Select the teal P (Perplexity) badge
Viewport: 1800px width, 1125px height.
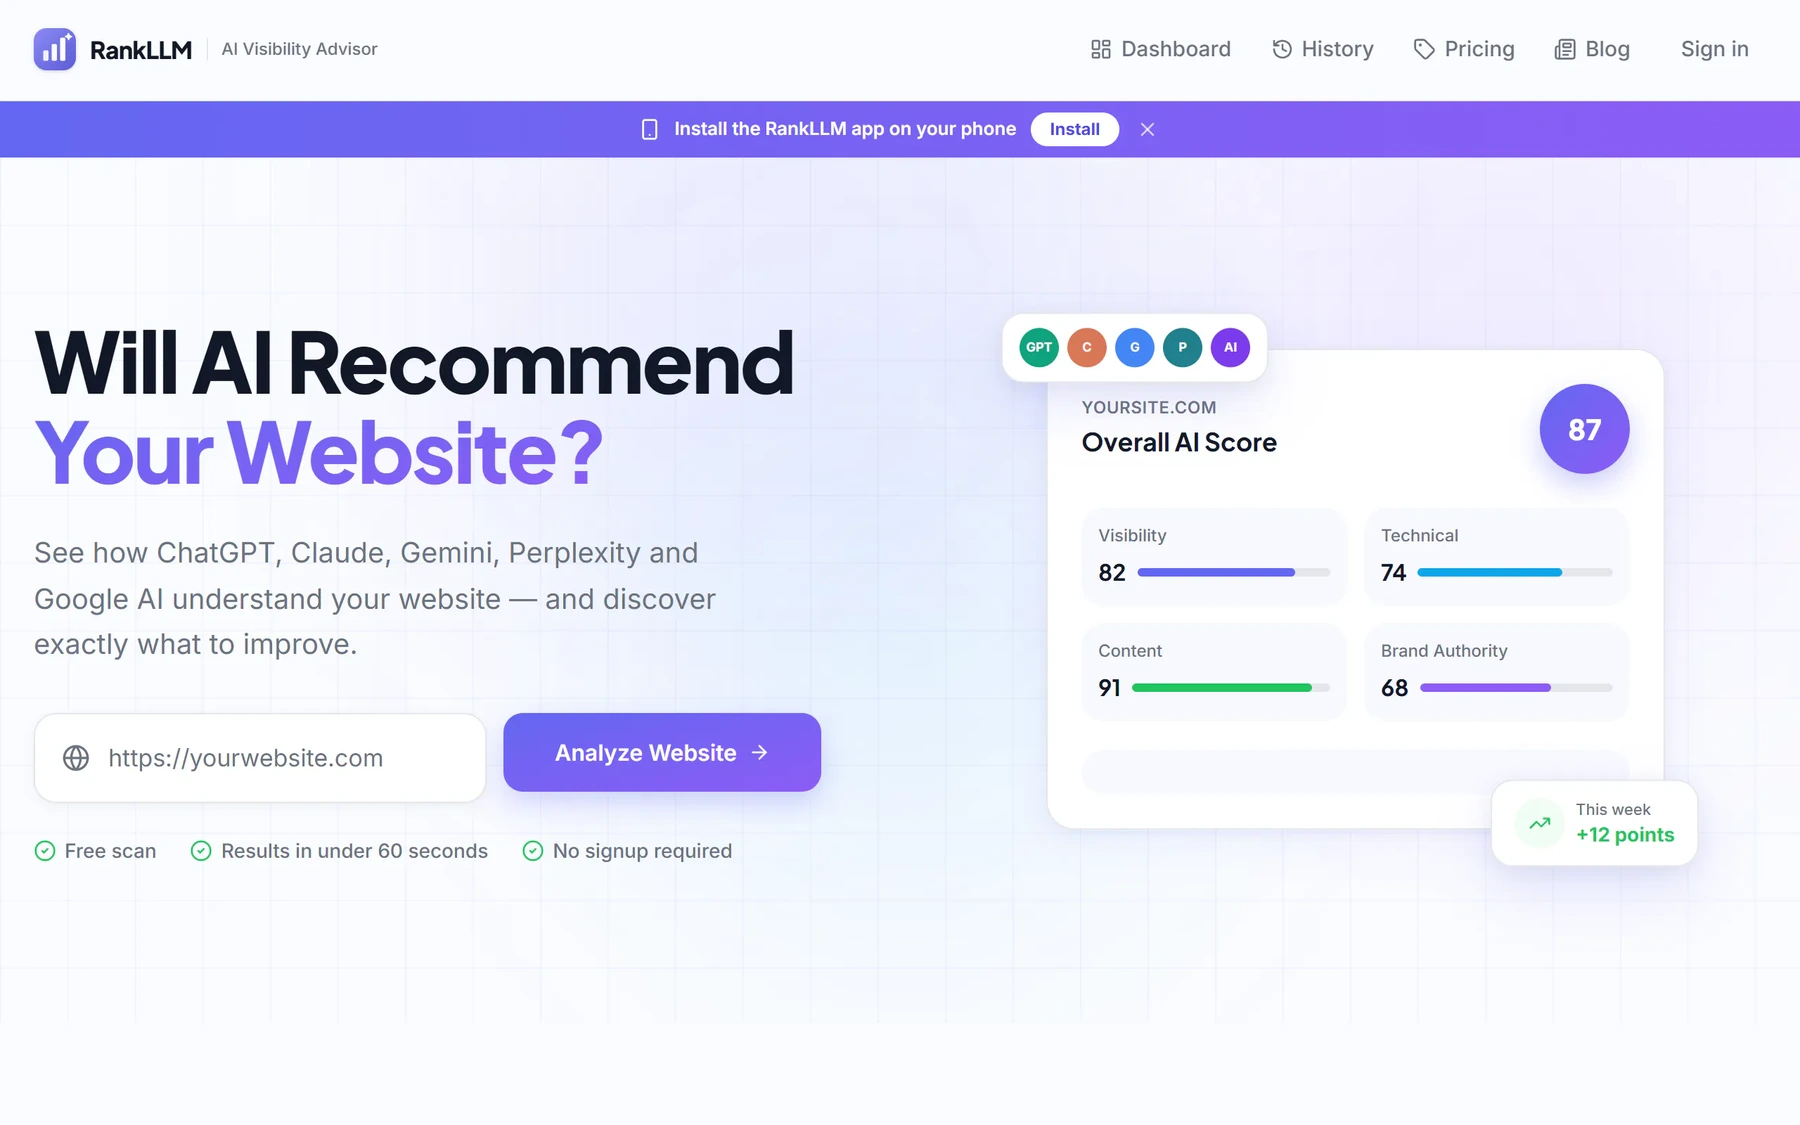click(x=1183, y=347)
